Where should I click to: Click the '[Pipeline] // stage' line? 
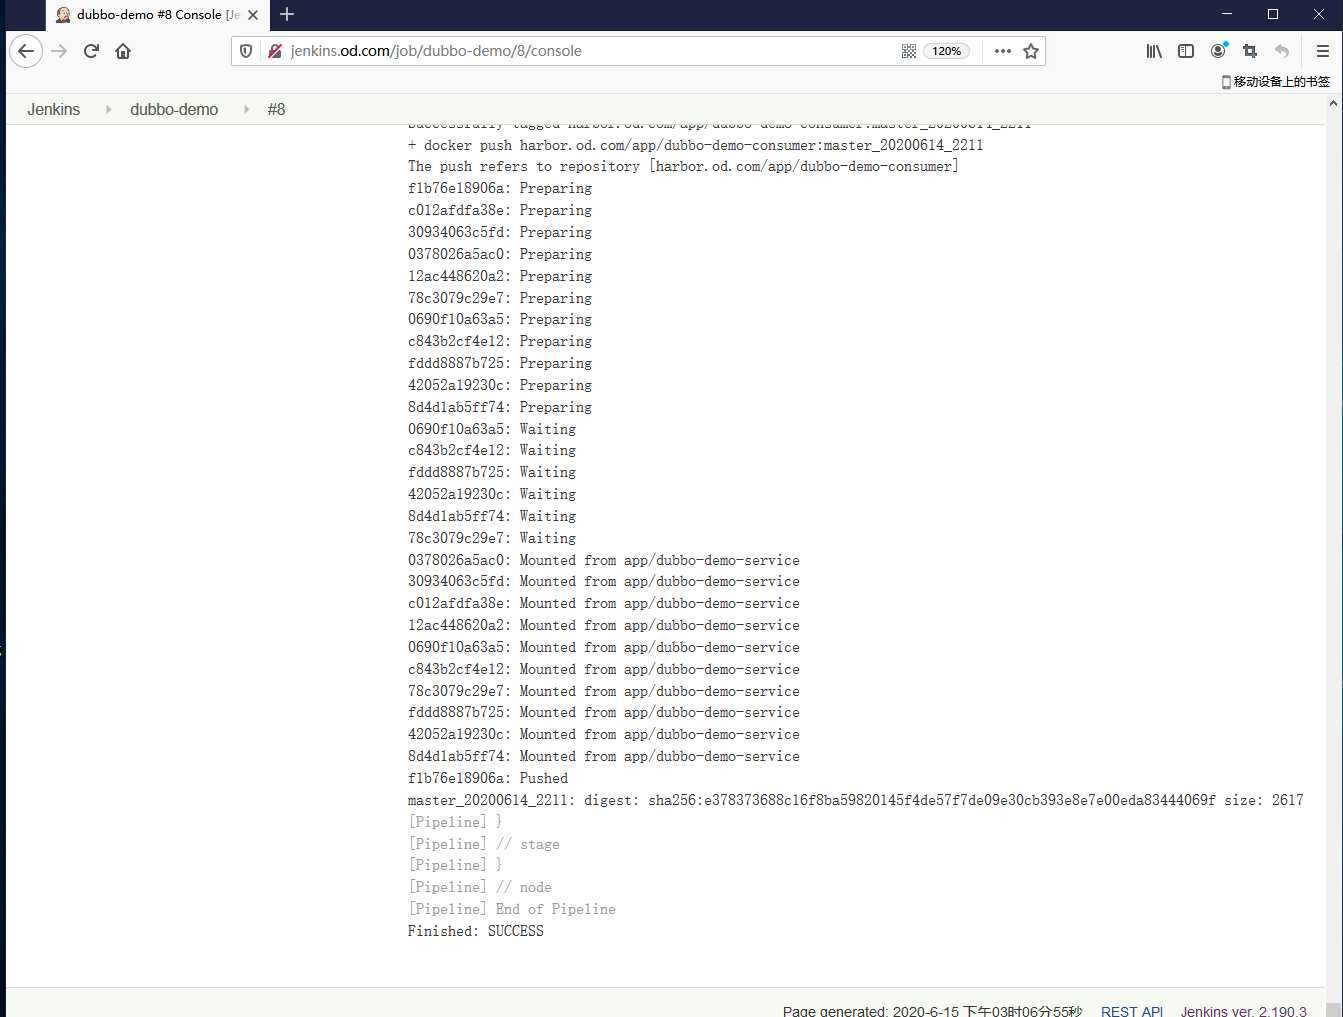click(x=484, y=844)
